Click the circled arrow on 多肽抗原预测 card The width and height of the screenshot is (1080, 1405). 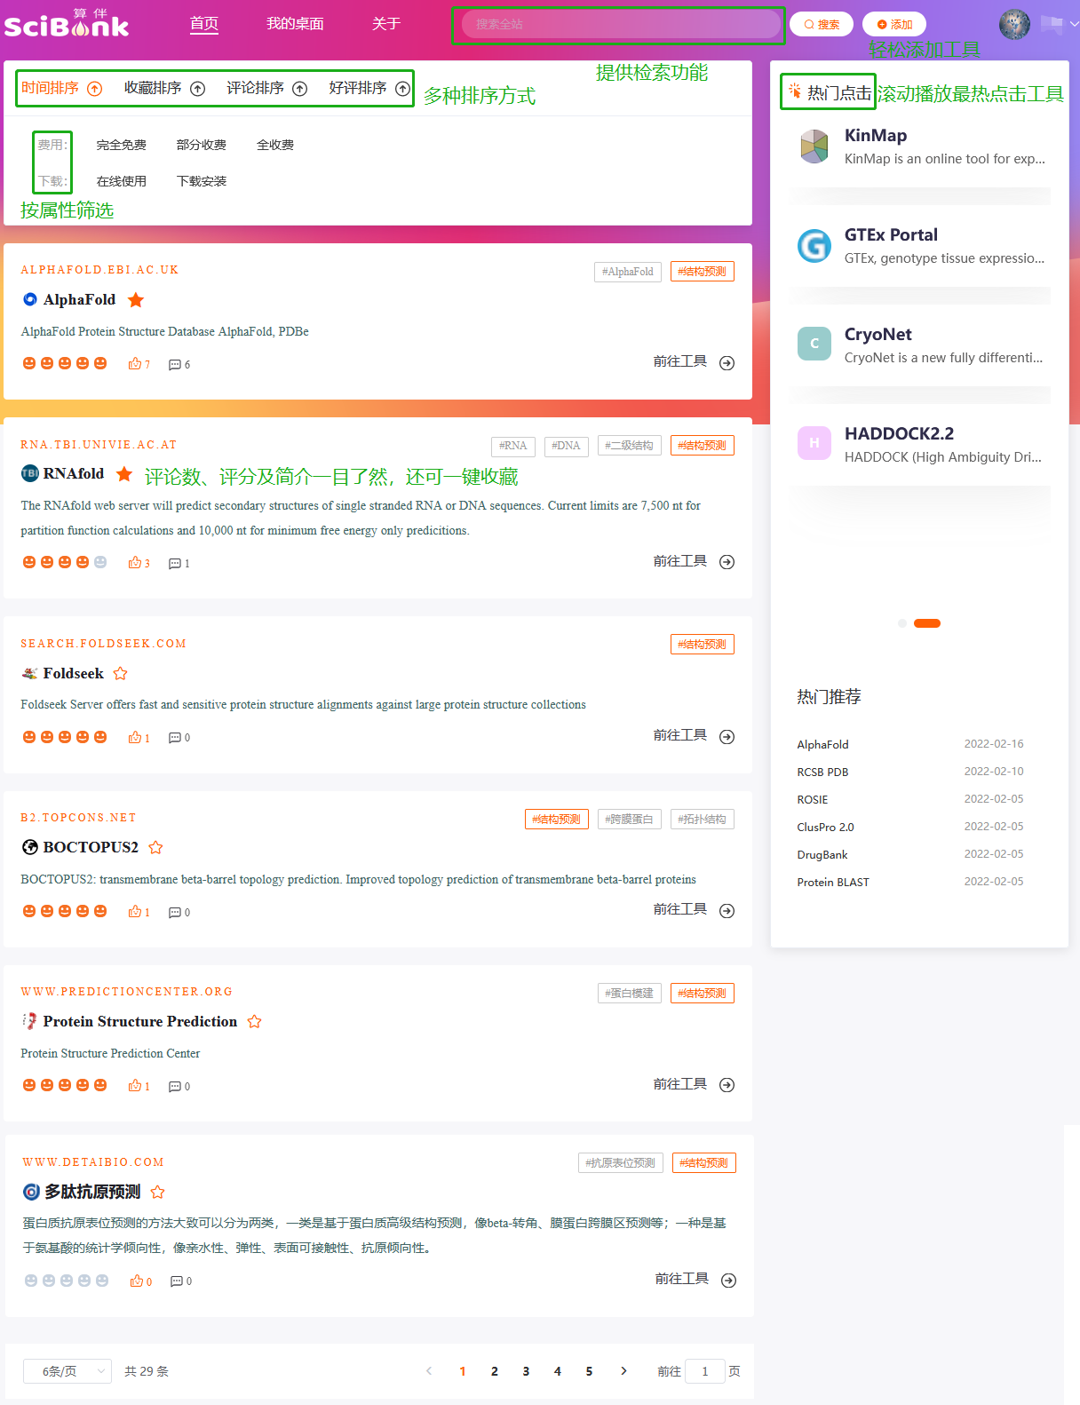click(x=729, y=1280)
